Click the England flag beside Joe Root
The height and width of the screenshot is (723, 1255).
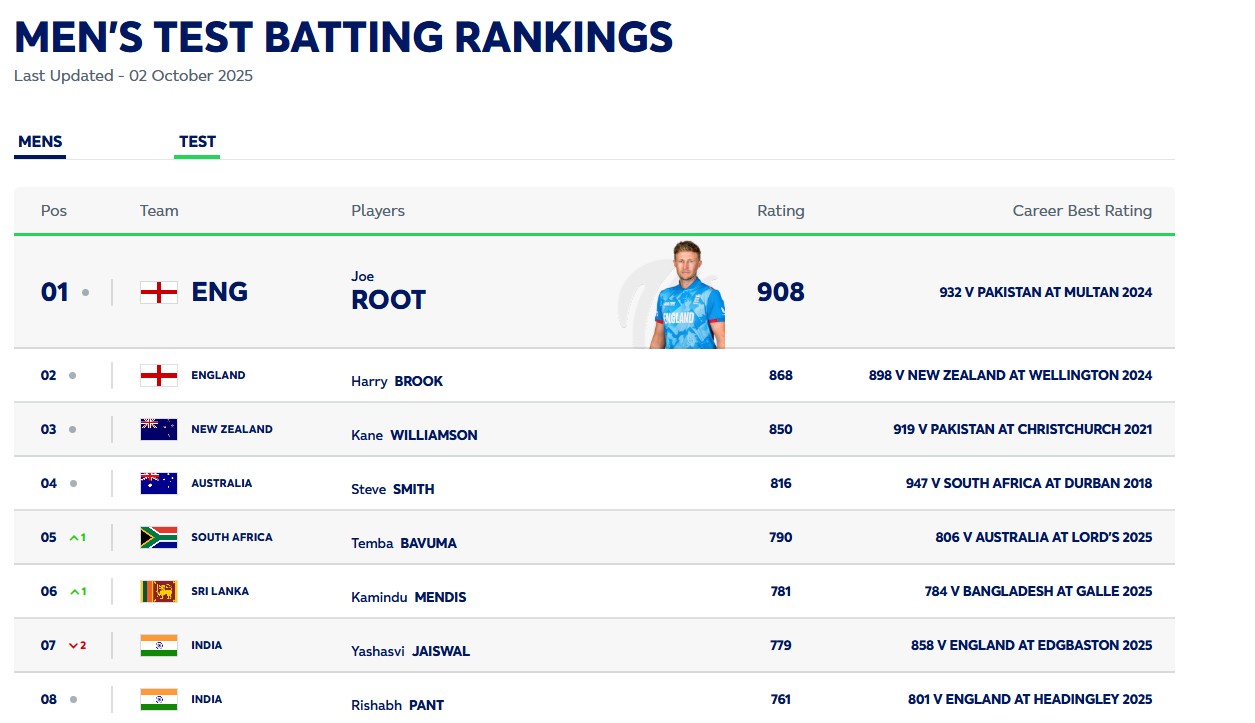click(159, 292)
